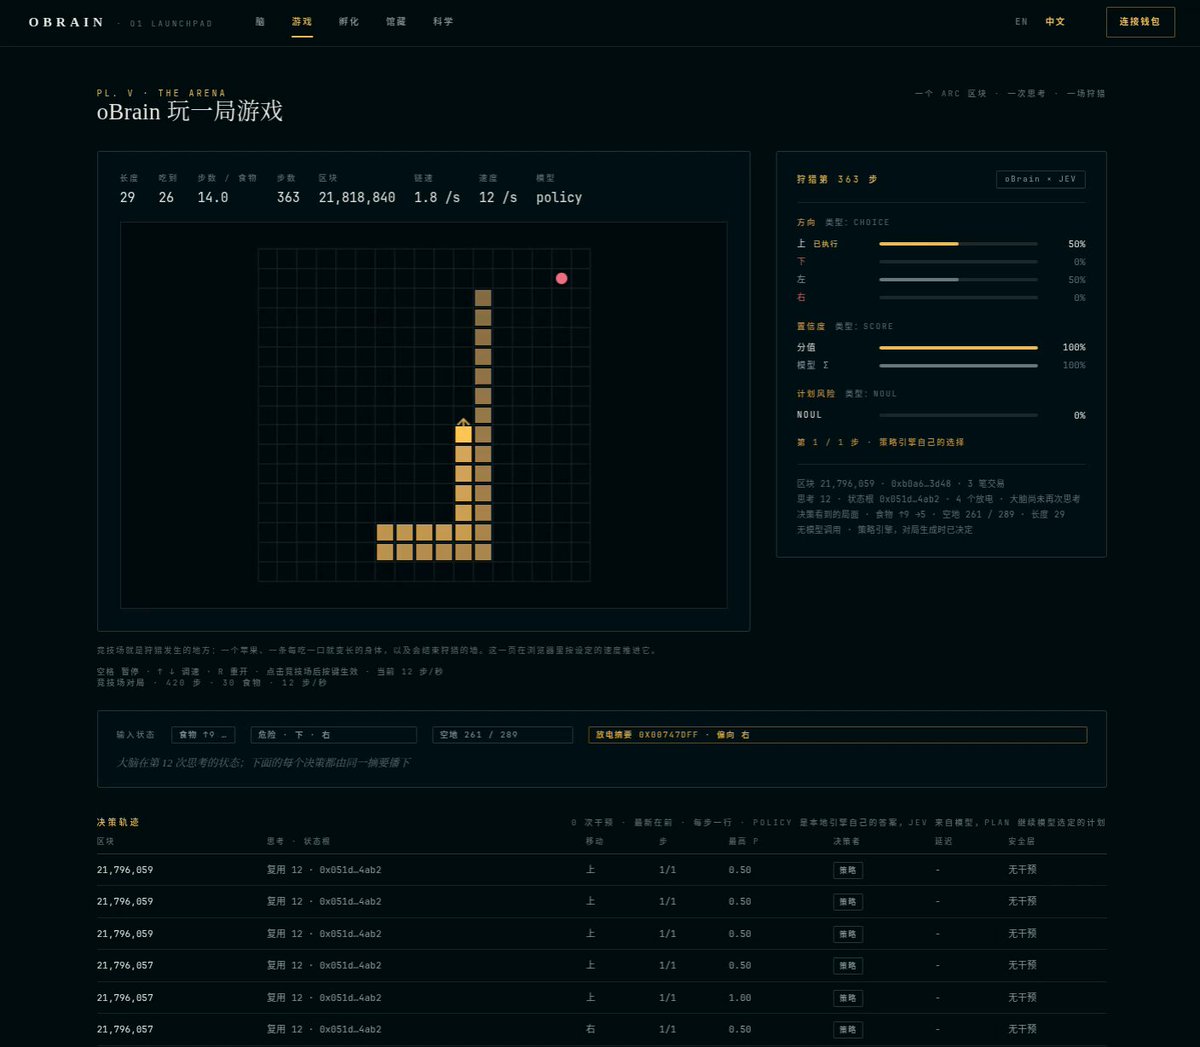The height and width of the screenshot is (1047, 1200).
Task: Click the 分值 confidence bar
Action: pyautogui.click(x=958, y=347)
